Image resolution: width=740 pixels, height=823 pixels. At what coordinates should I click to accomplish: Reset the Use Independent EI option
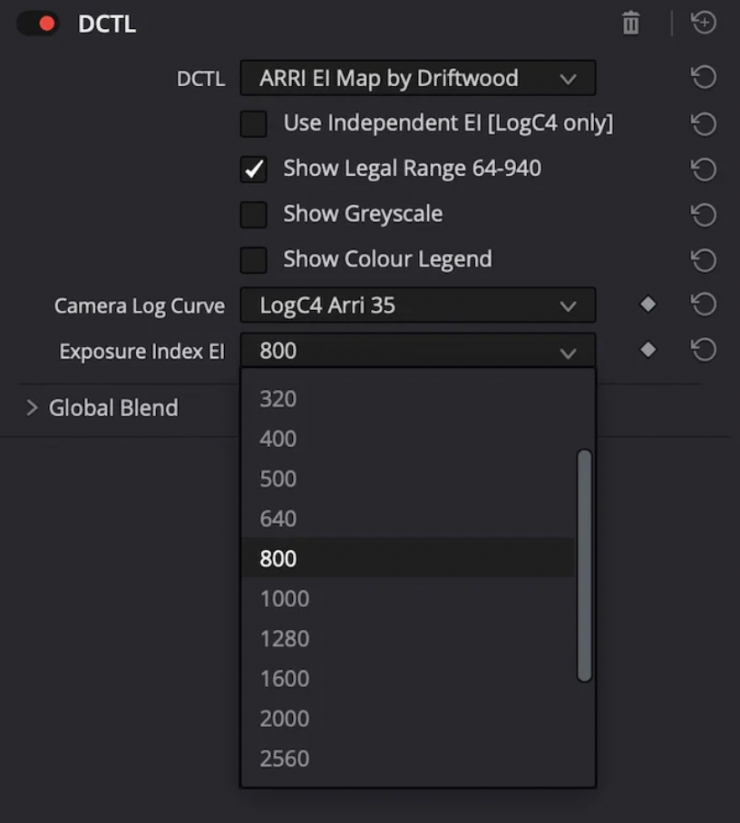(704, 124)
